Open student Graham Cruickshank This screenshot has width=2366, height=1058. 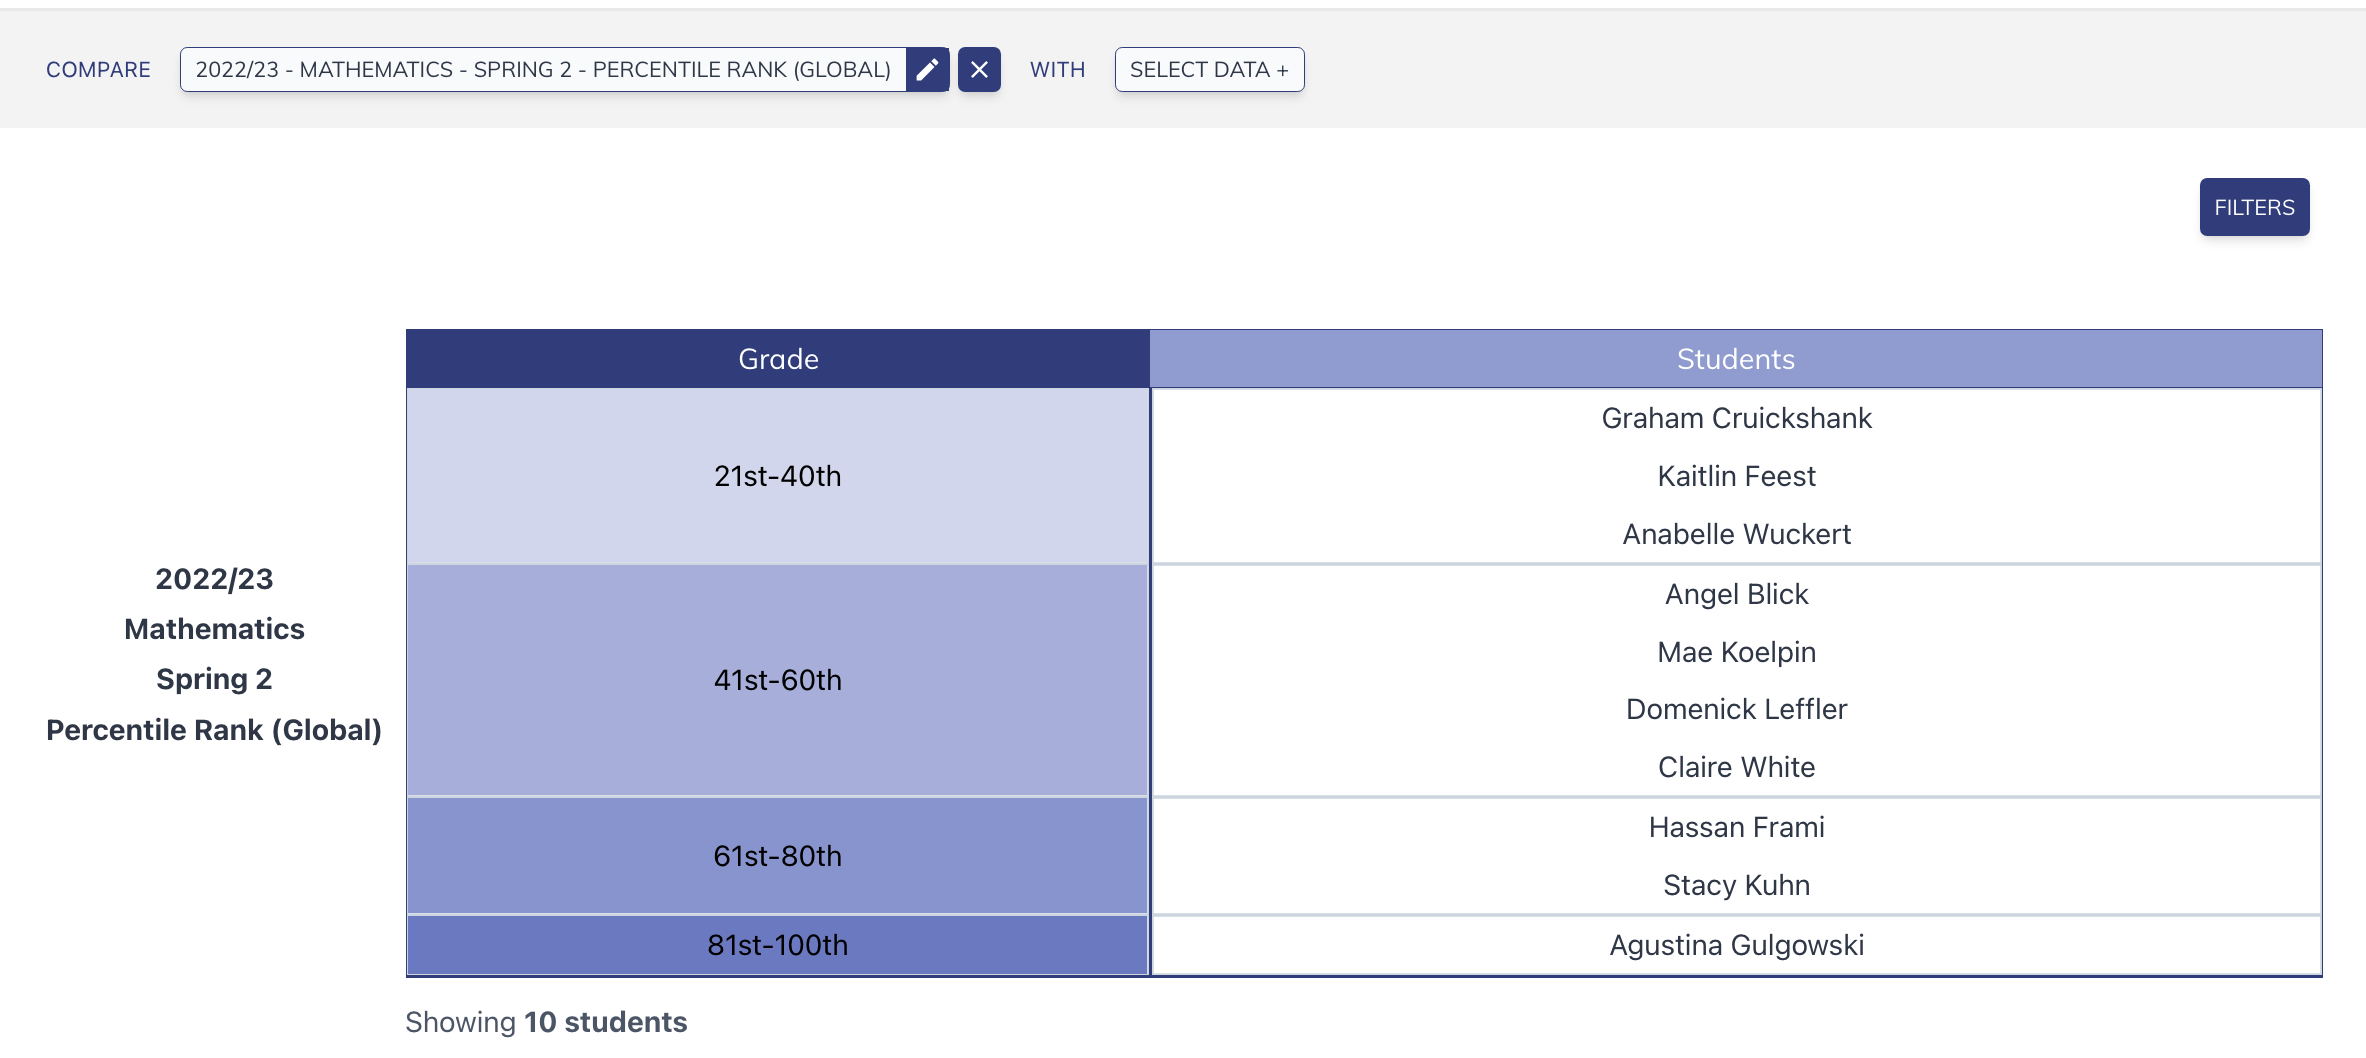click(x=1736, y=418)
